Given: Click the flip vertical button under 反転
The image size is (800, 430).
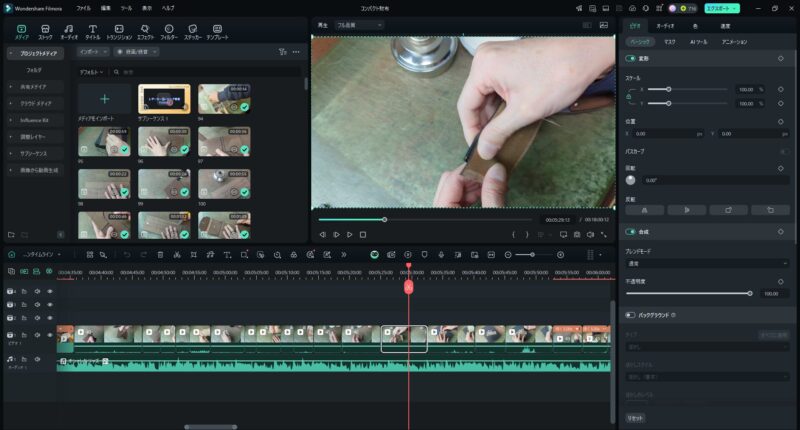Looking at the screenshot, I should pyautogui.click(x=687, y=210).
